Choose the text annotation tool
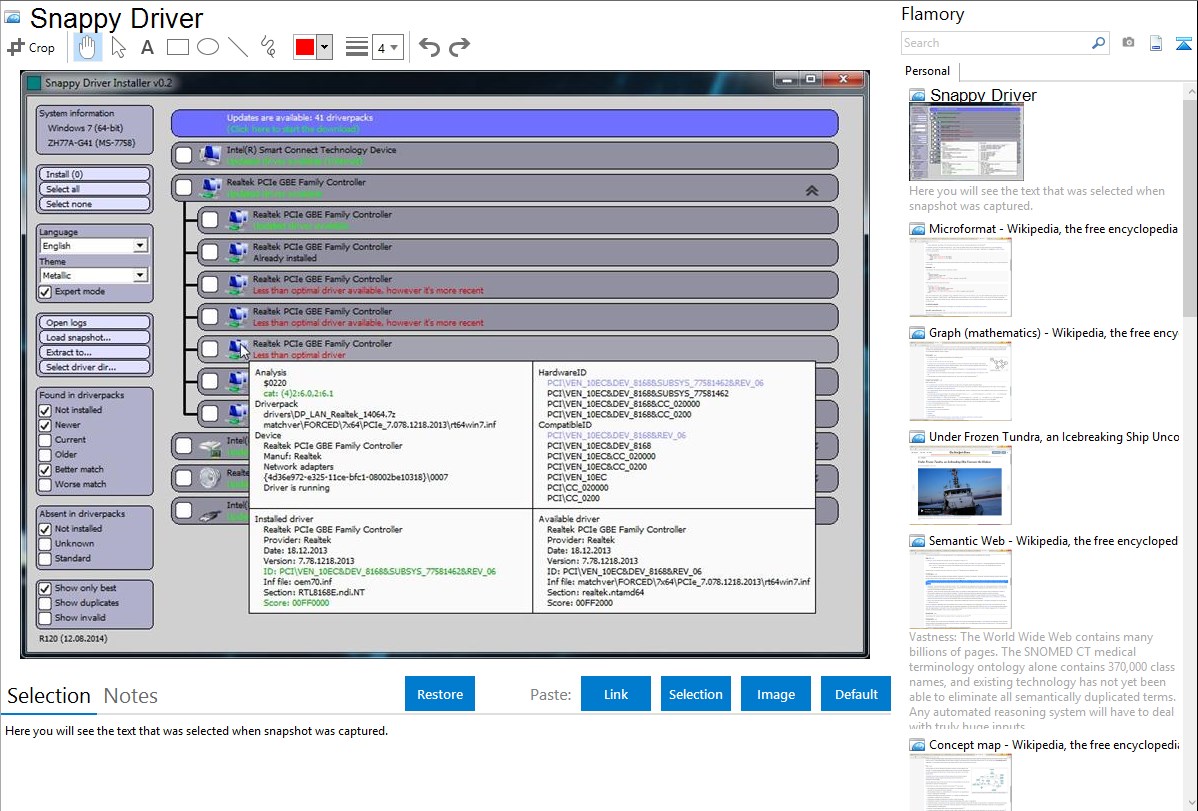 [x=147, y=47]
